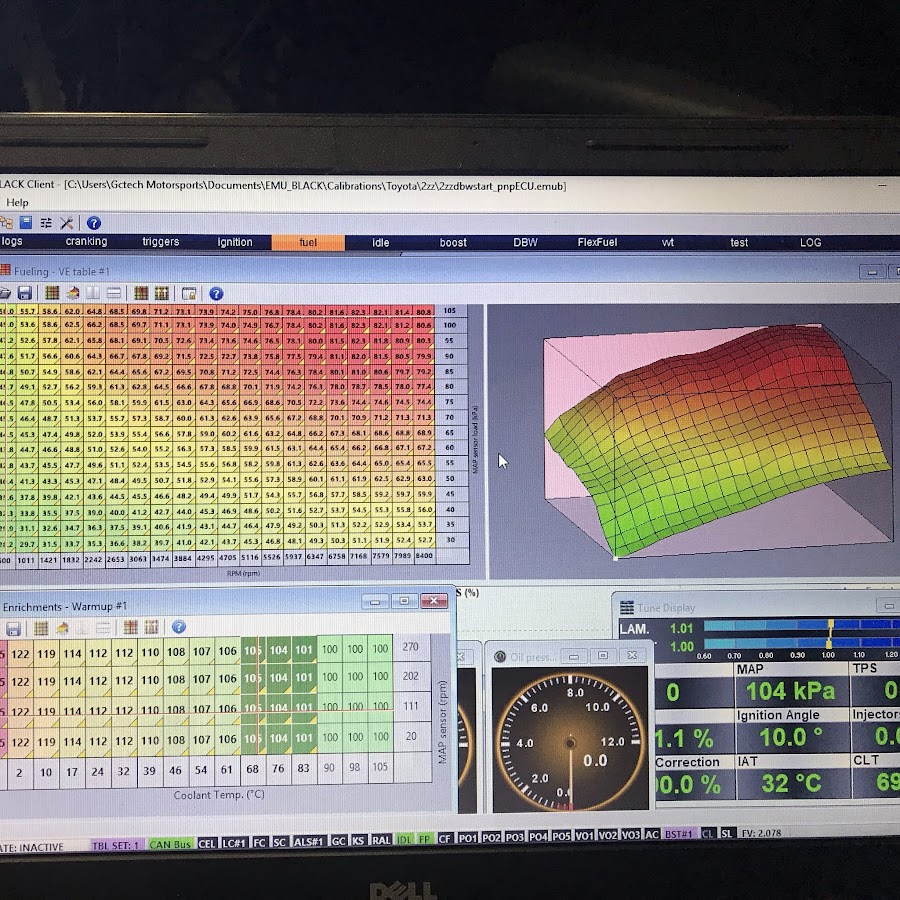Select the table grid icon in Warmup toolbar
The image size is (900, 900).
point(41,628)
